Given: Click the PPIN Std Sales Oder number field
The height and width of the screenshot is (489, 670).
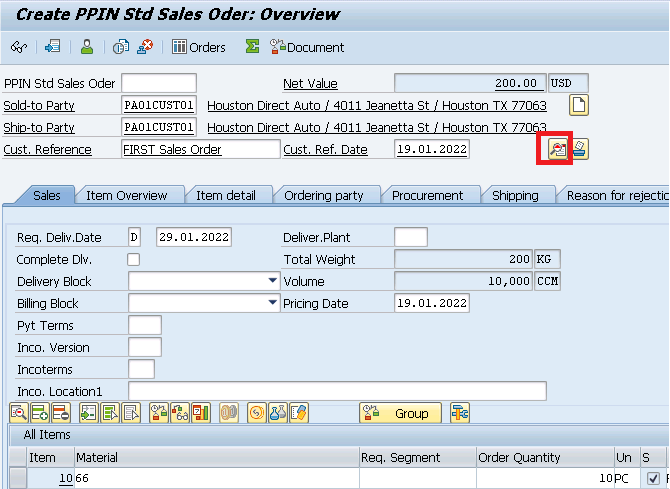Looking at the screenshot, I should click(159, 83).
